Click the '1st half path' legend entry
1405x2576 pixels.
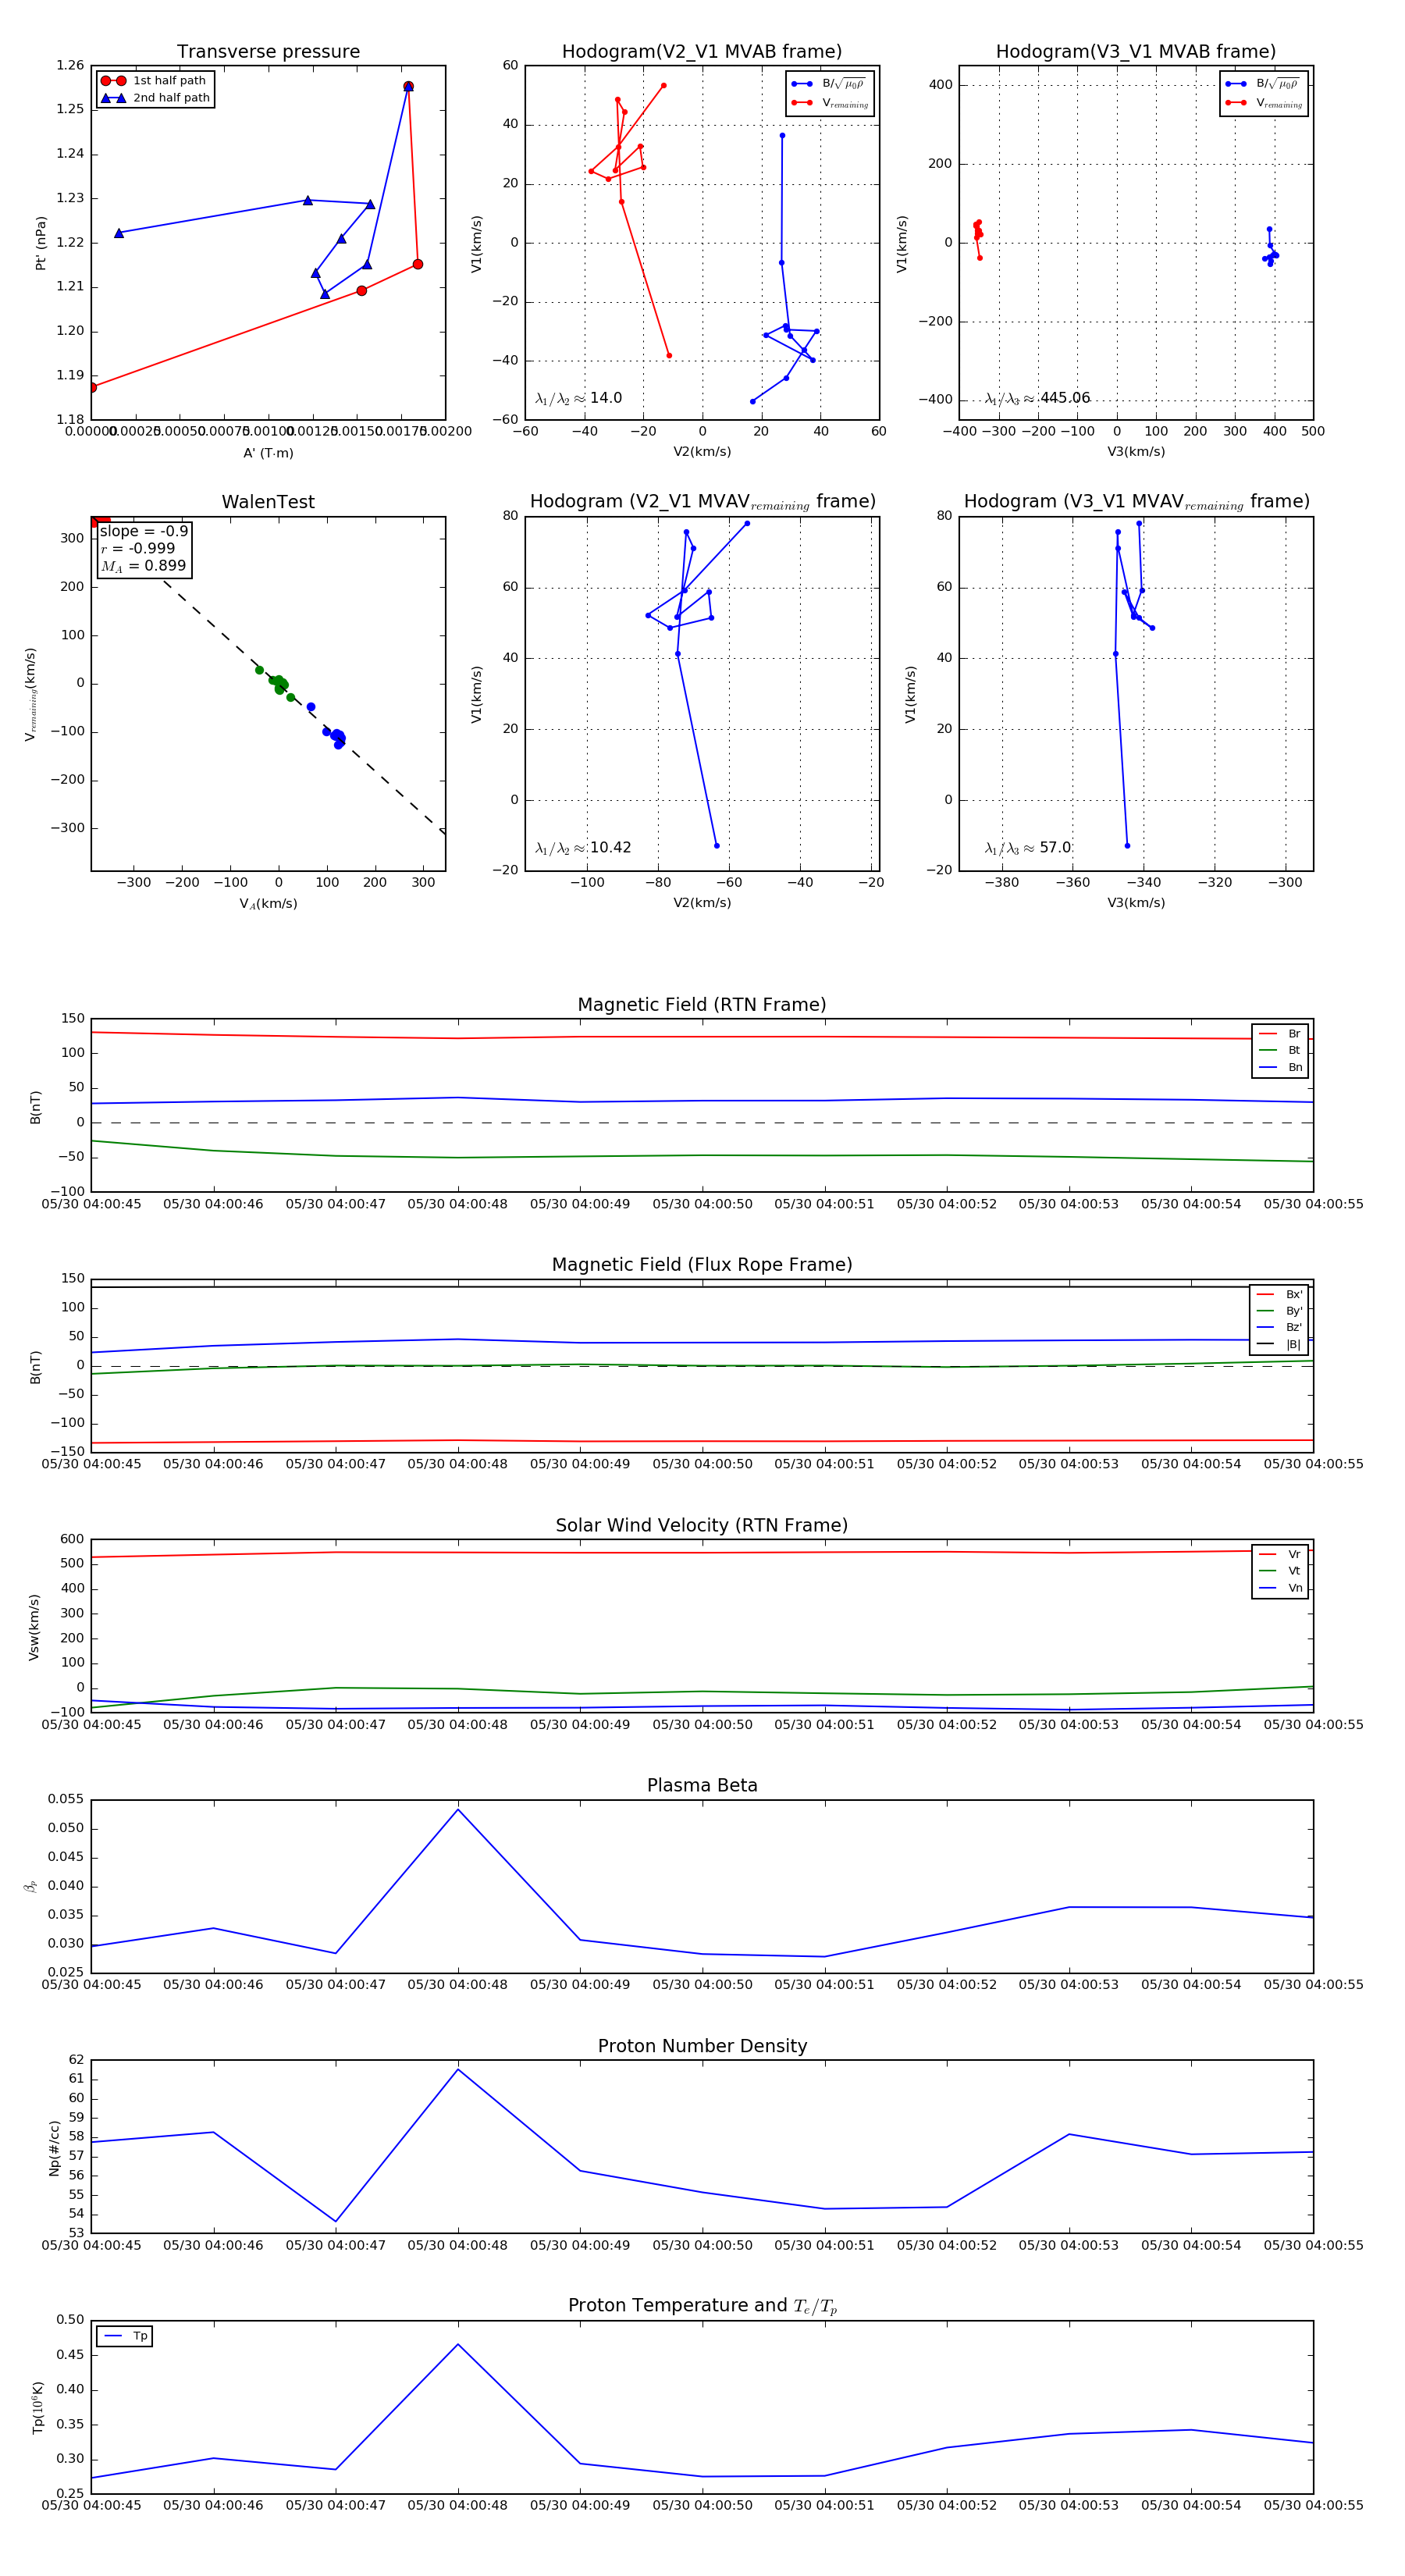click(154, 81)
